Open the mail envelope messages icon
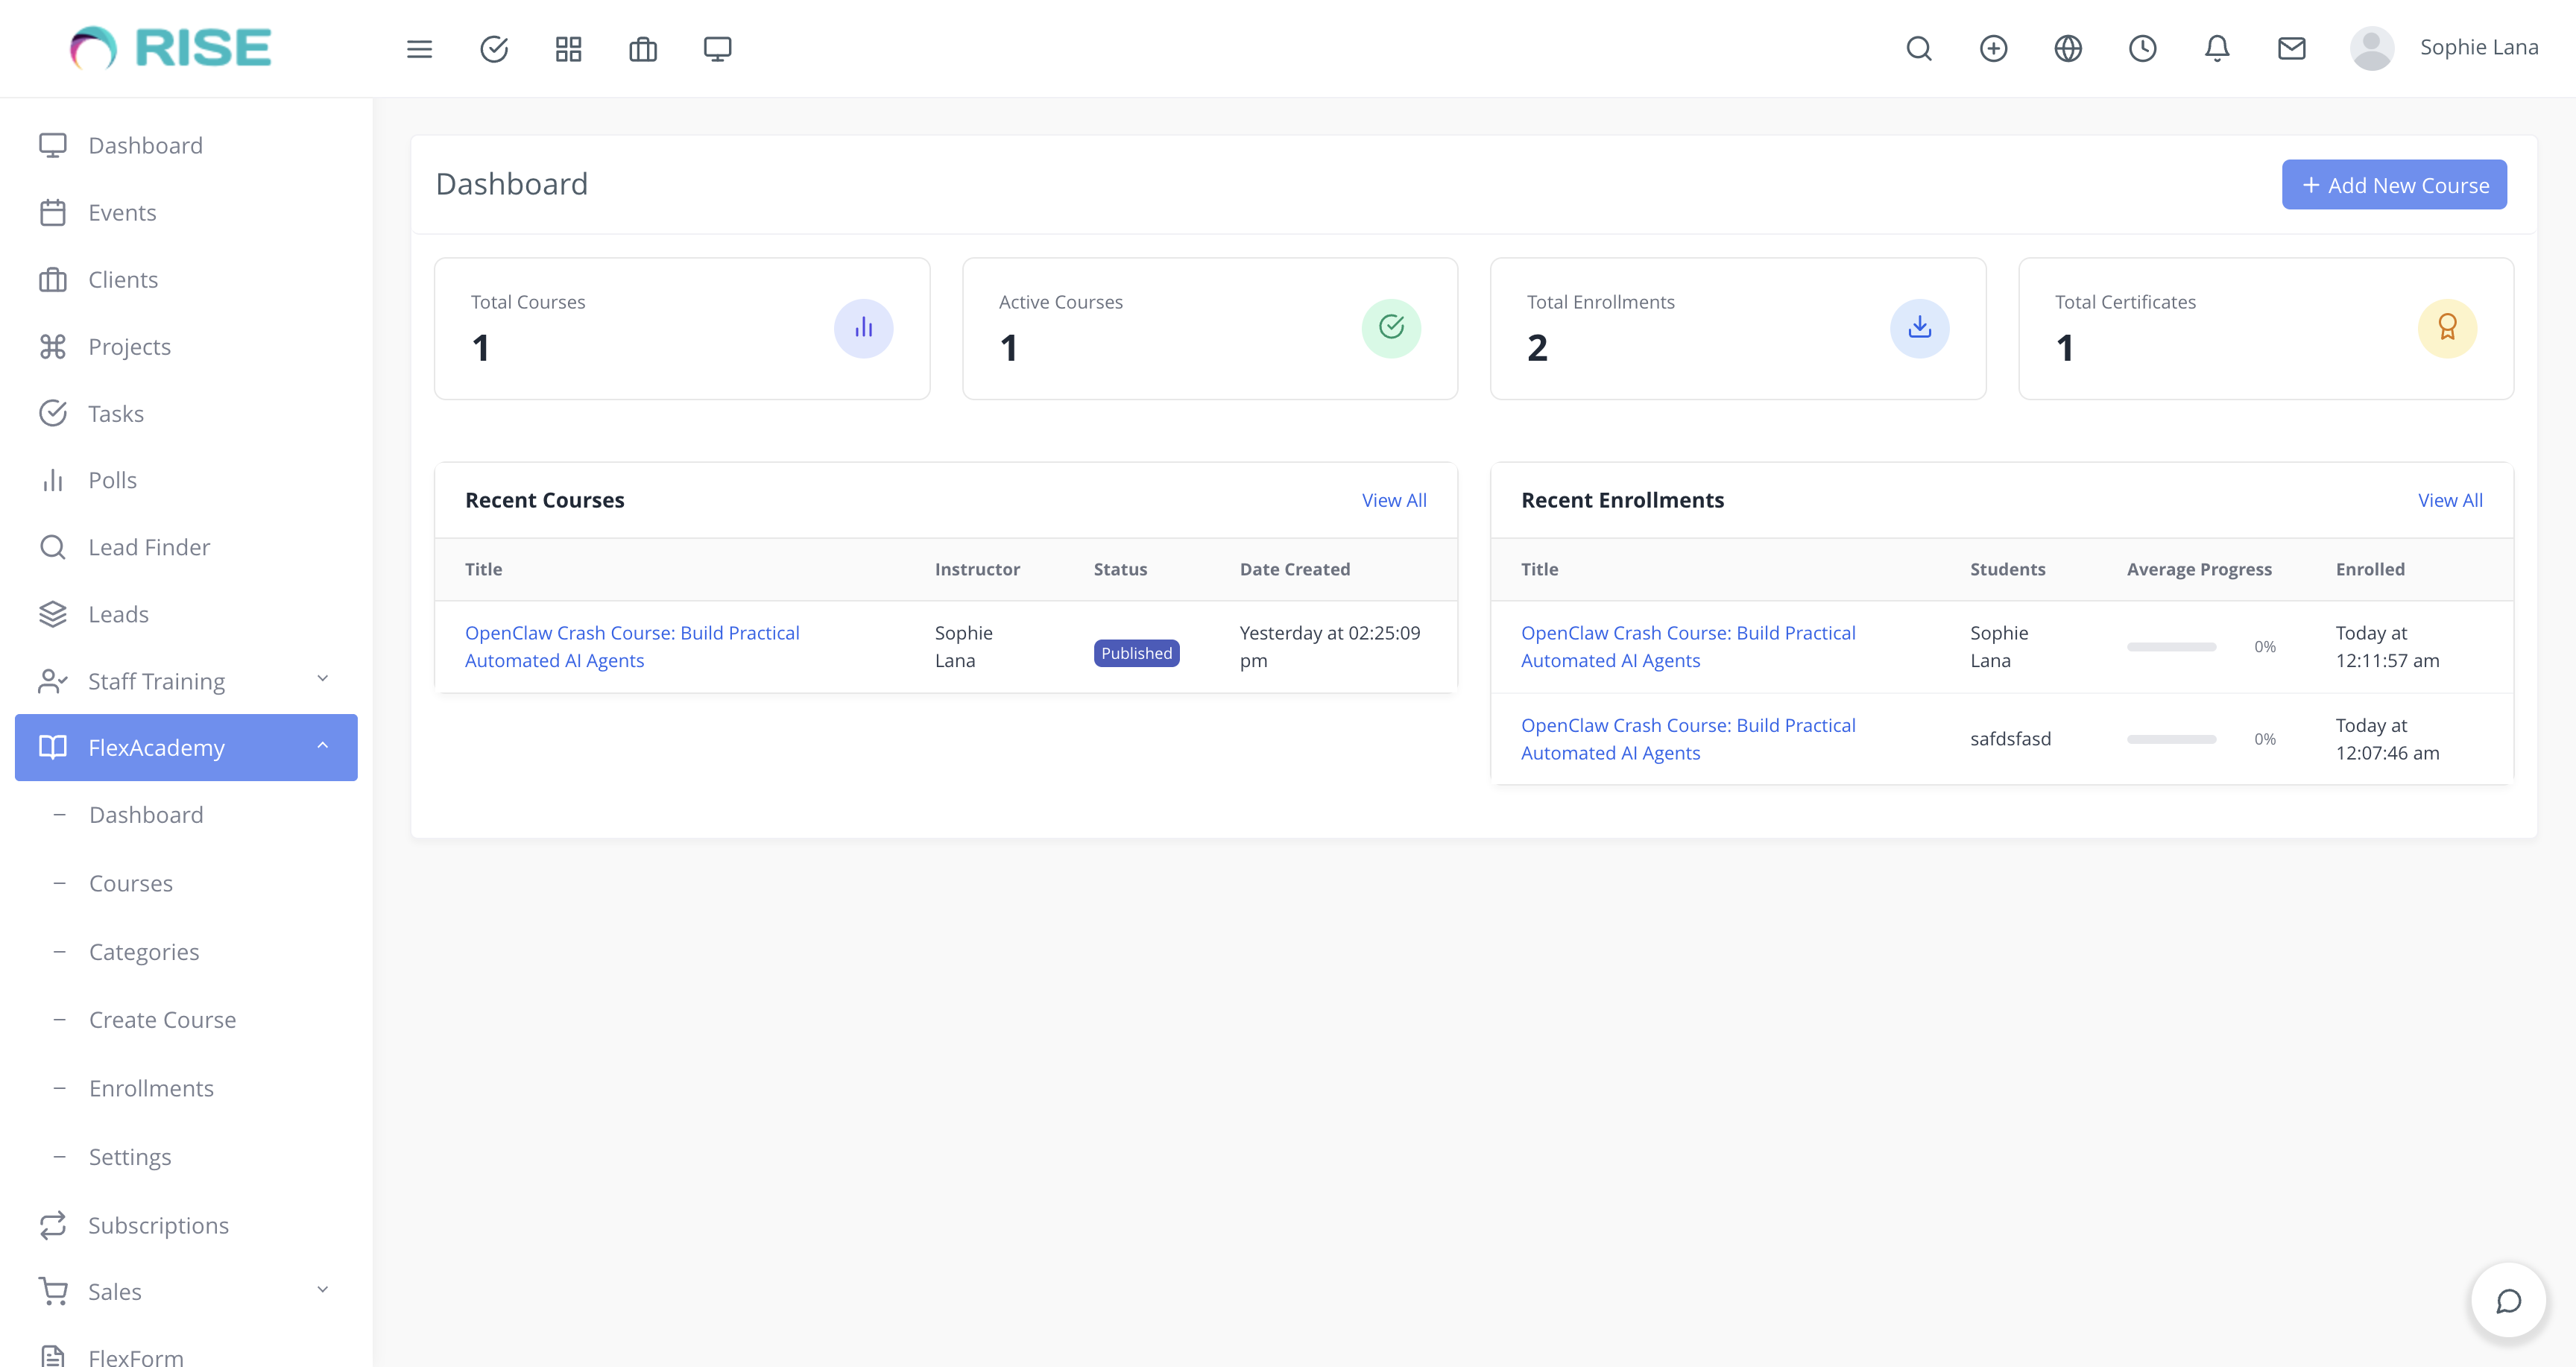The height and width of the screenshot is (1367, 2576). pos(2291,48)
